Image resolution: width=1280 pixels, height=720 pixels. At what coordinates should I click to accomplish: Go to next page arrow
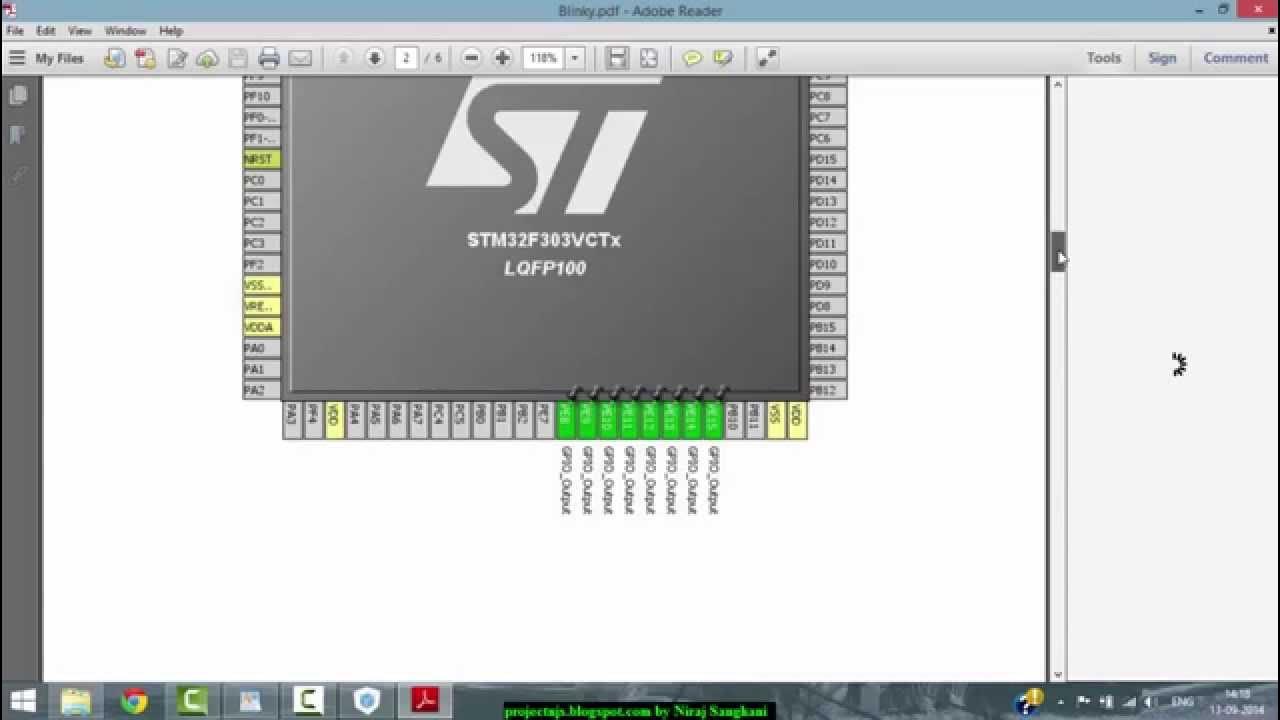tap(375, 58)
